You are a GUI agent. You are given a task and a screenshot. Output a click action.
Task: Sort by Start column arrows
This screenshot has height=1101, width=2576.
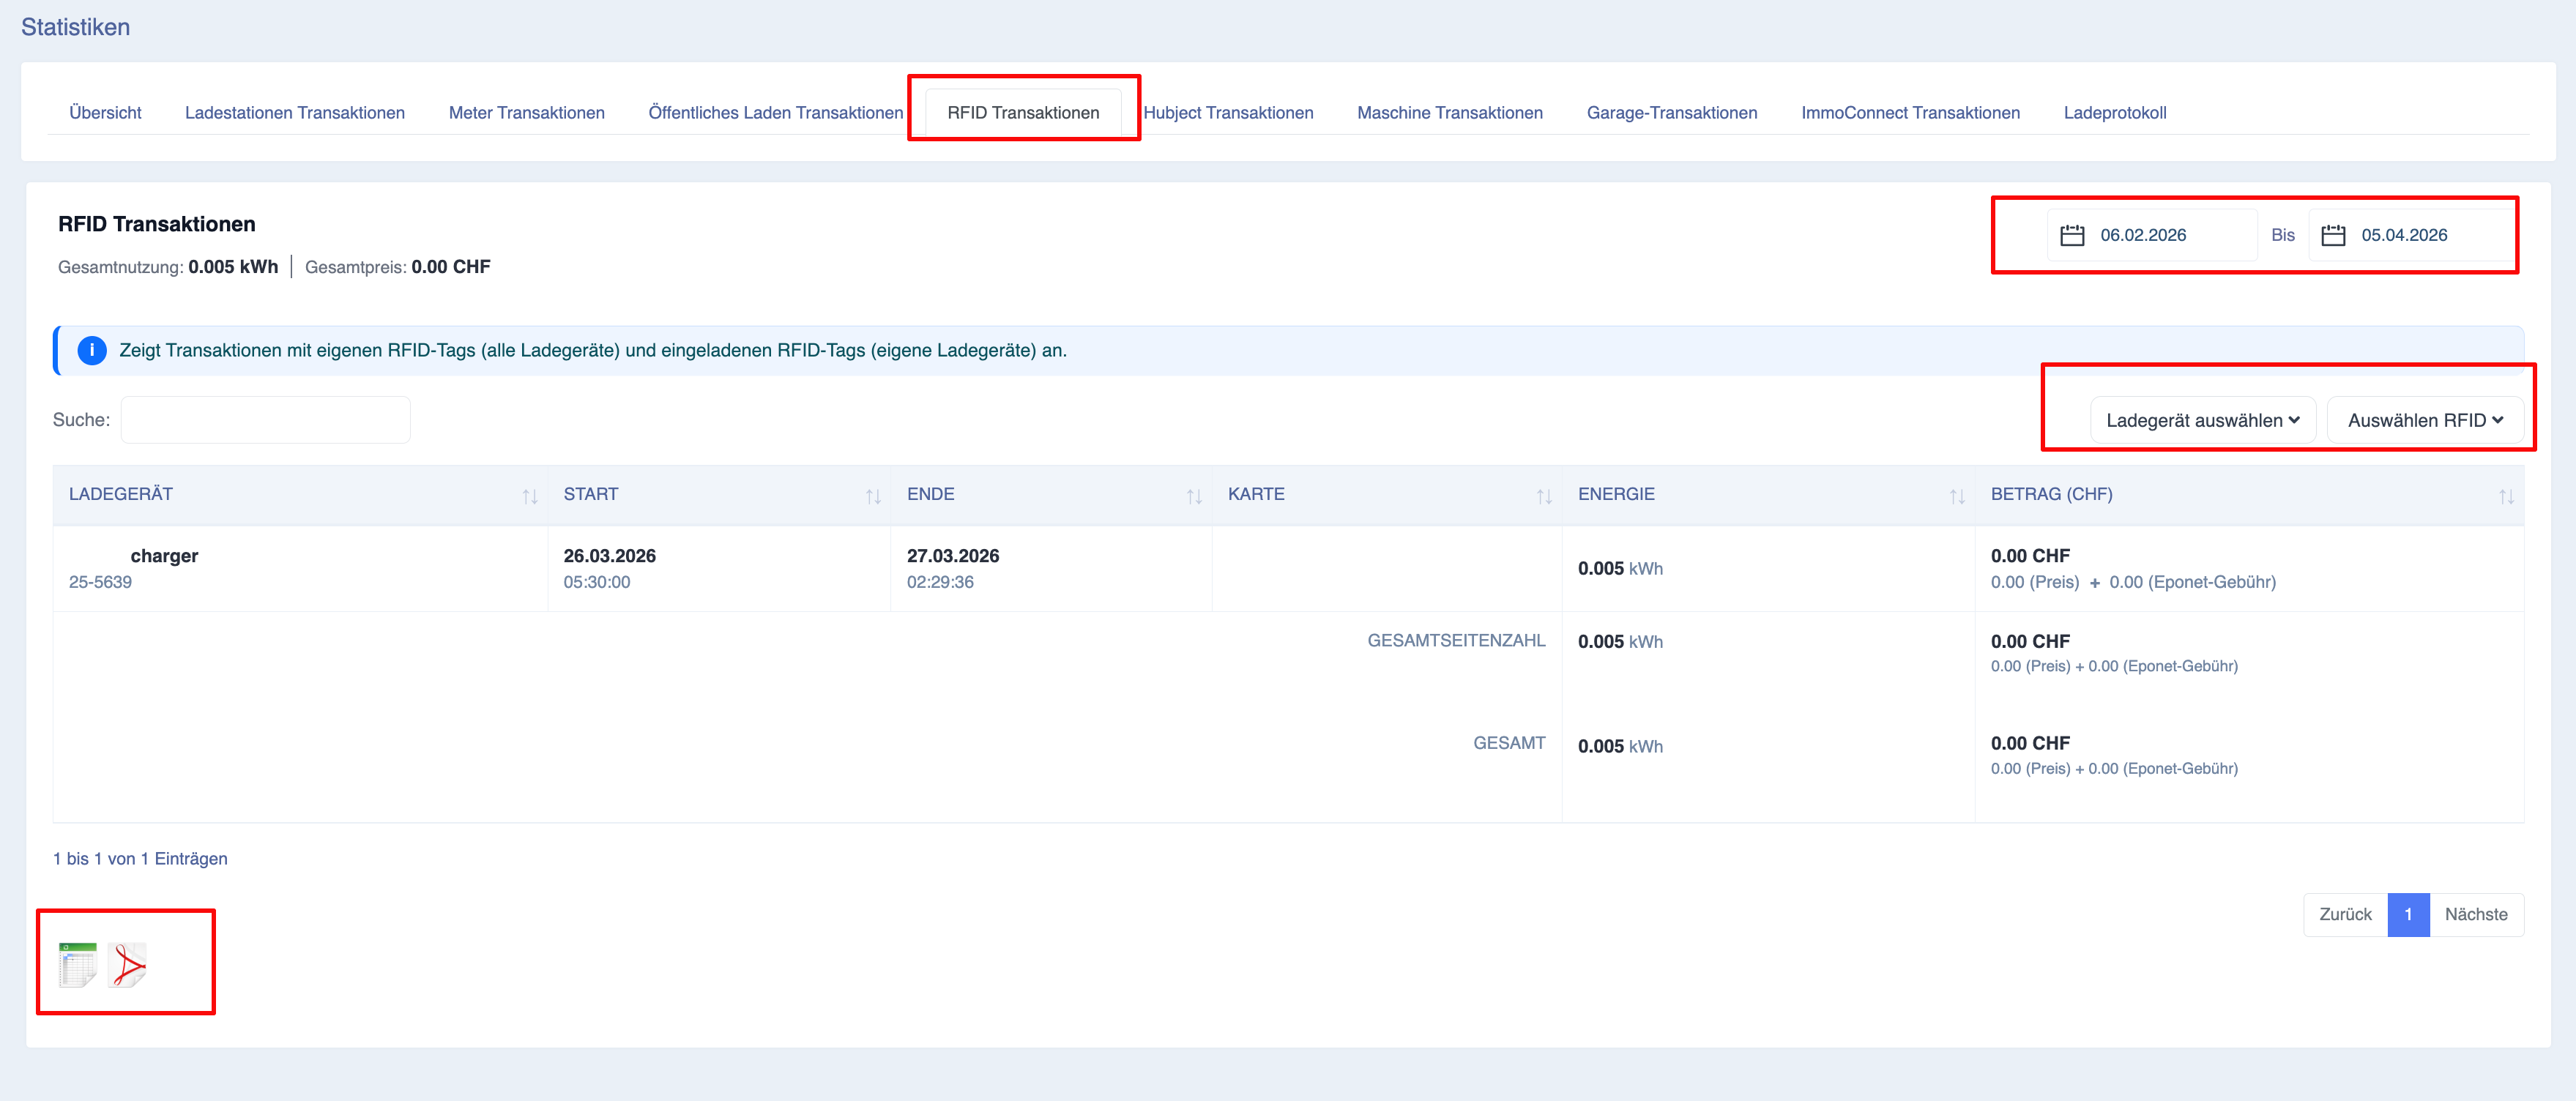[873, 496]
